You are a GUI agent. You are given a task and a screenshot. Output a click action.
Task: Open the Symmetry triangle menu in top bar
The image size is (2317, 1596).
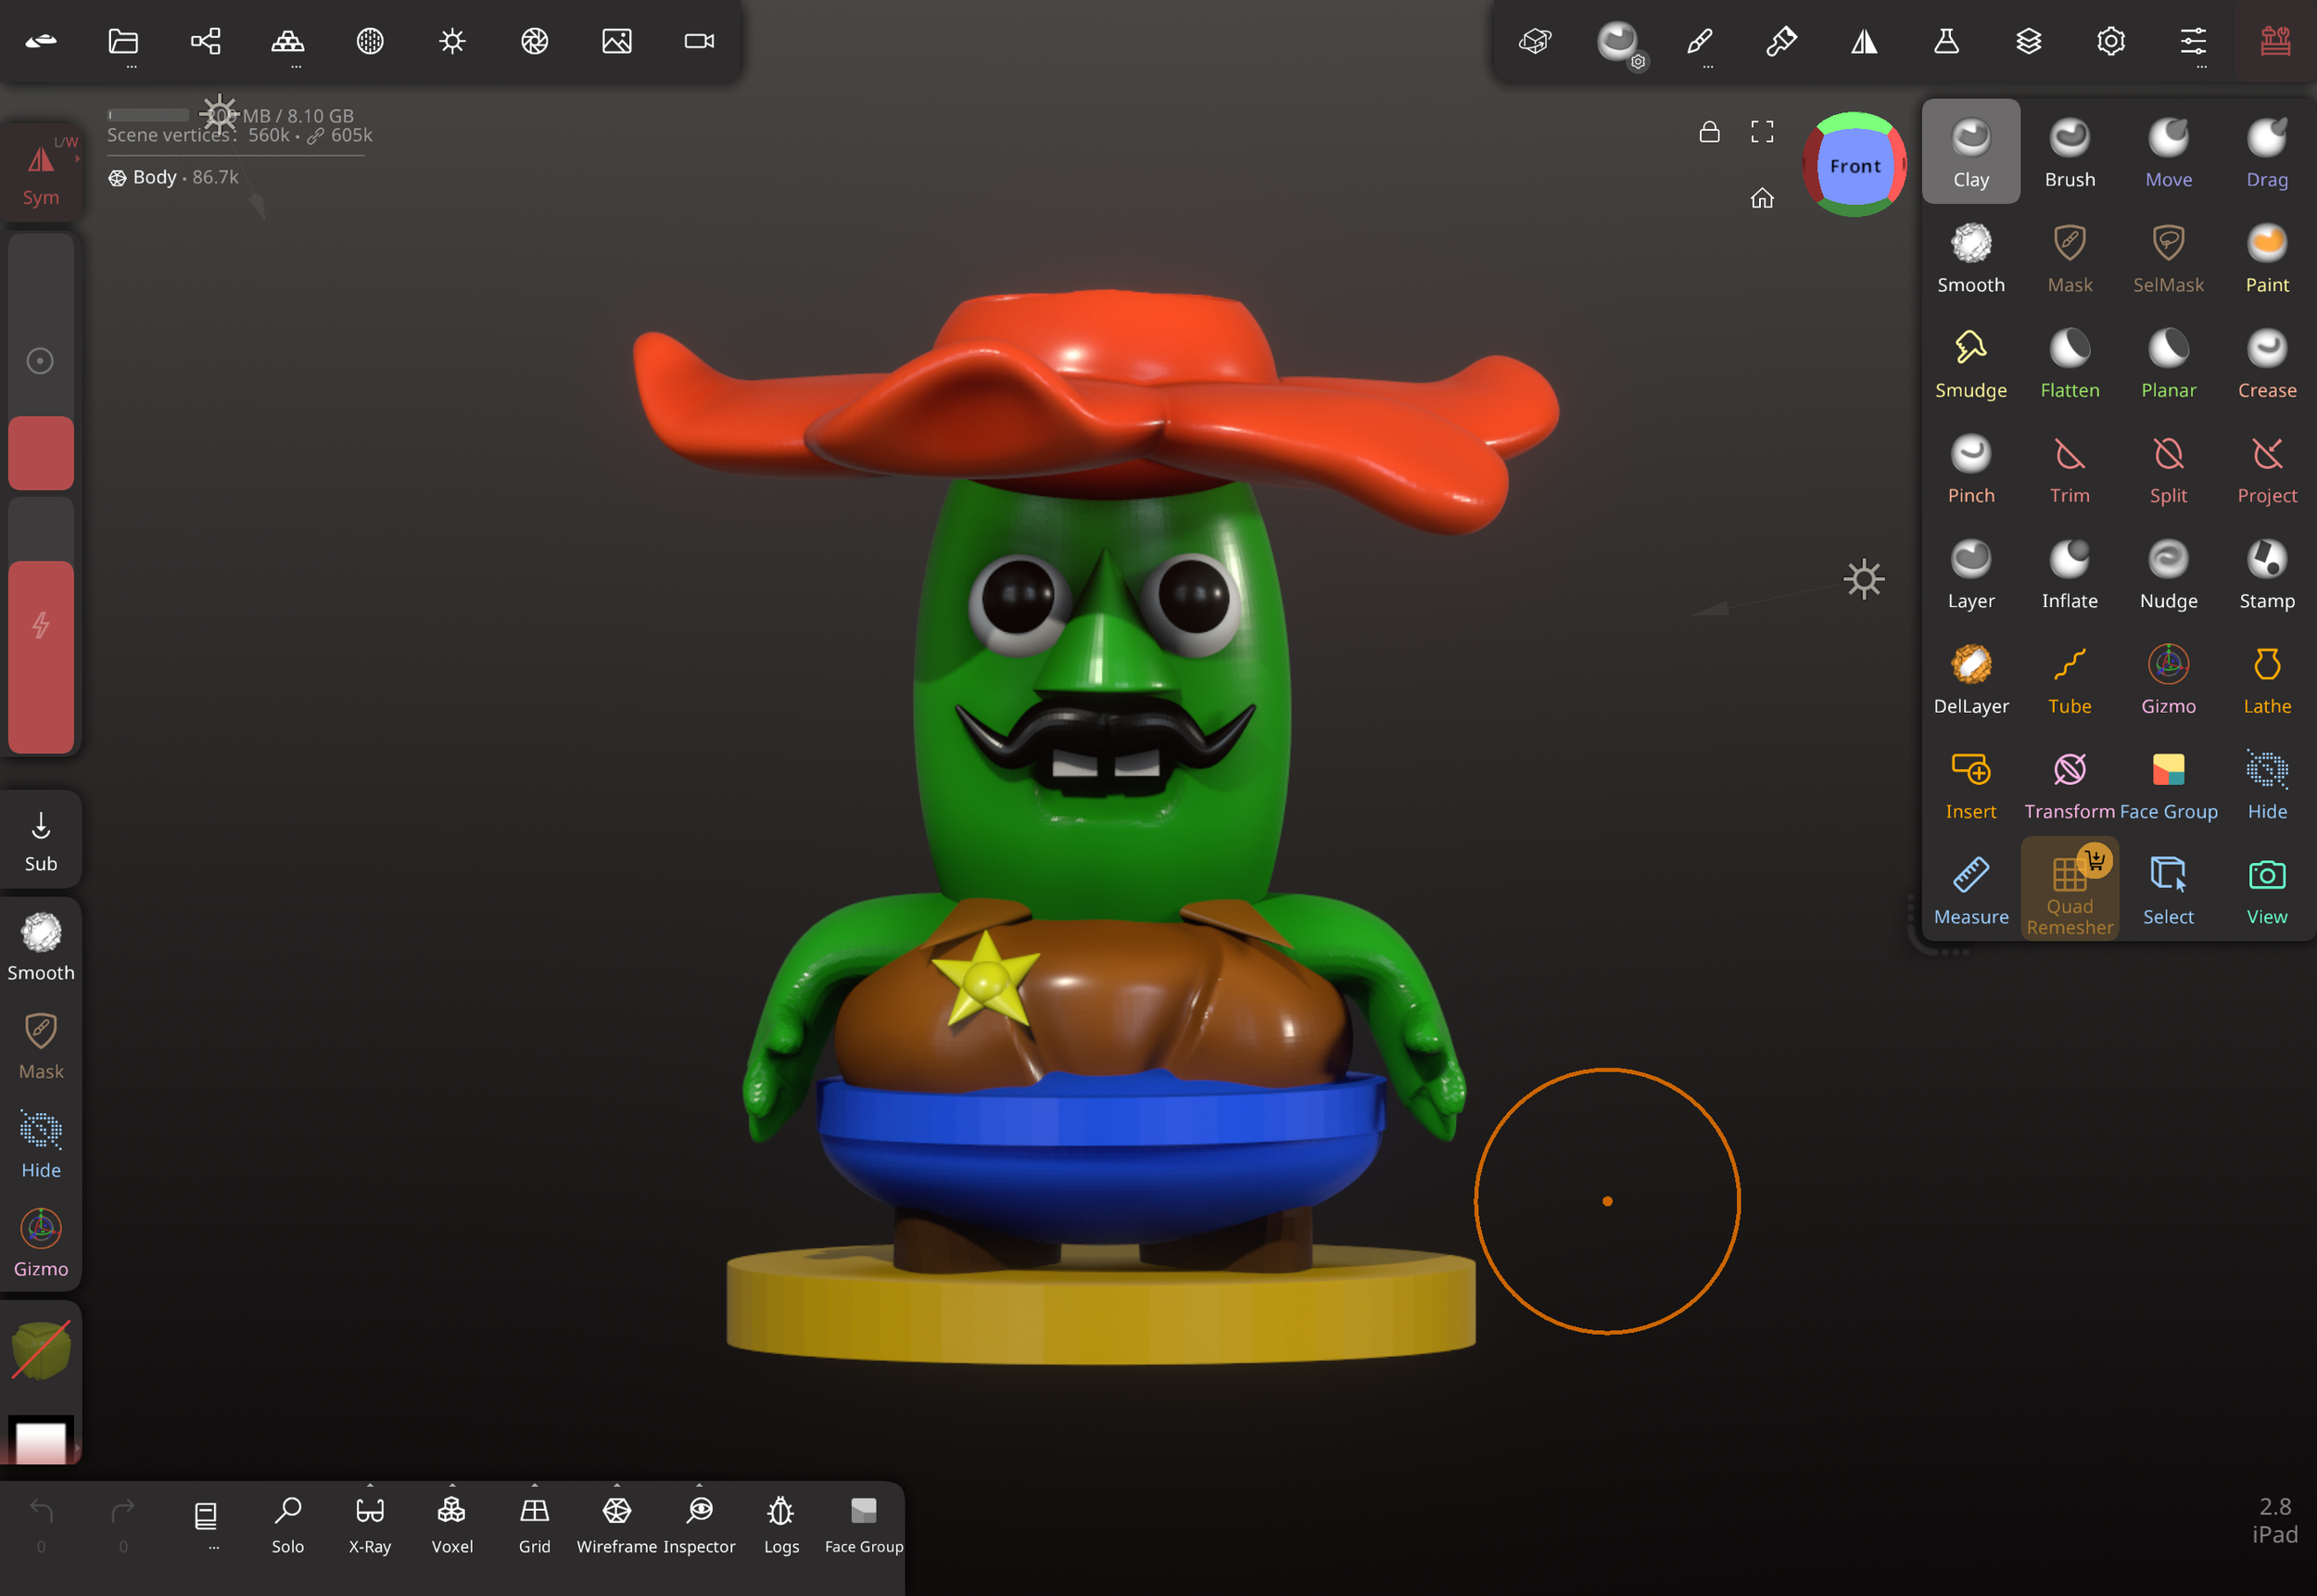click(1864, 41)
